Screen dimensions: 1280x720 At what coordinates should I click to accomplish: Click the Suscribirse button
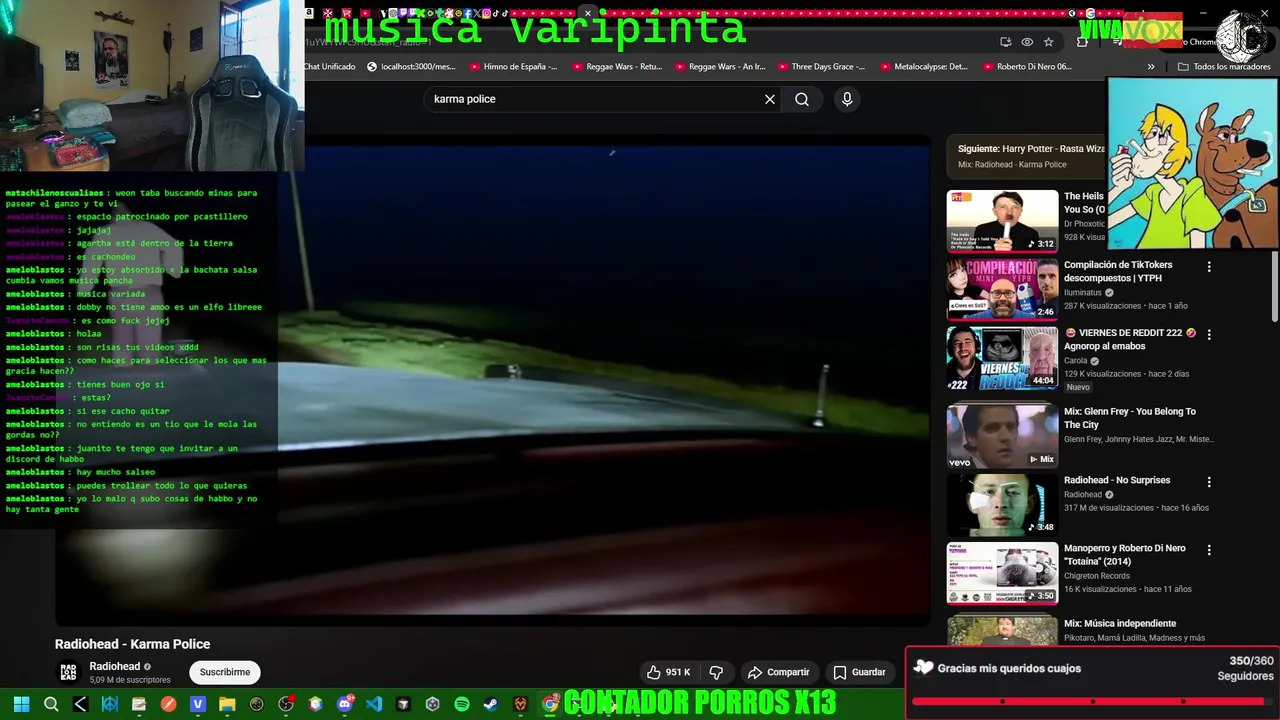click(x=225, y=672)
